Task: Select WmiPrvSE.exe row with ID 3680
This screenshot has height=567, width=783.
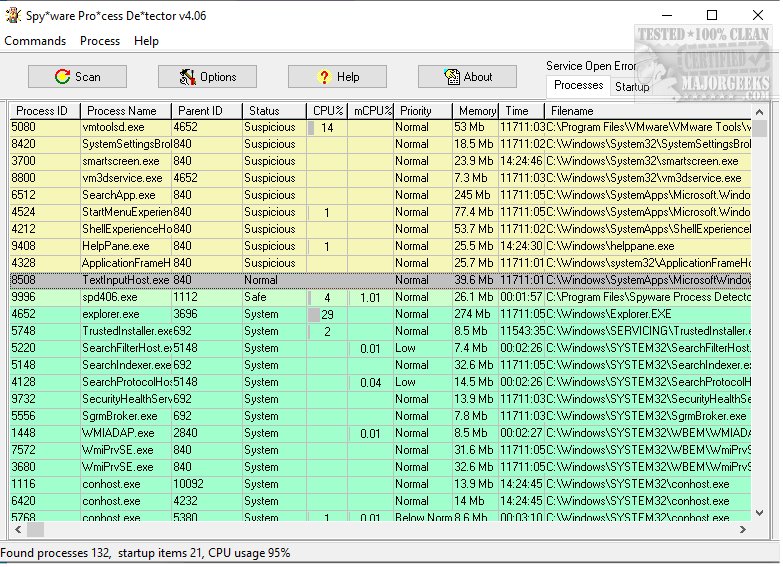Action: [x=380, y=467]
